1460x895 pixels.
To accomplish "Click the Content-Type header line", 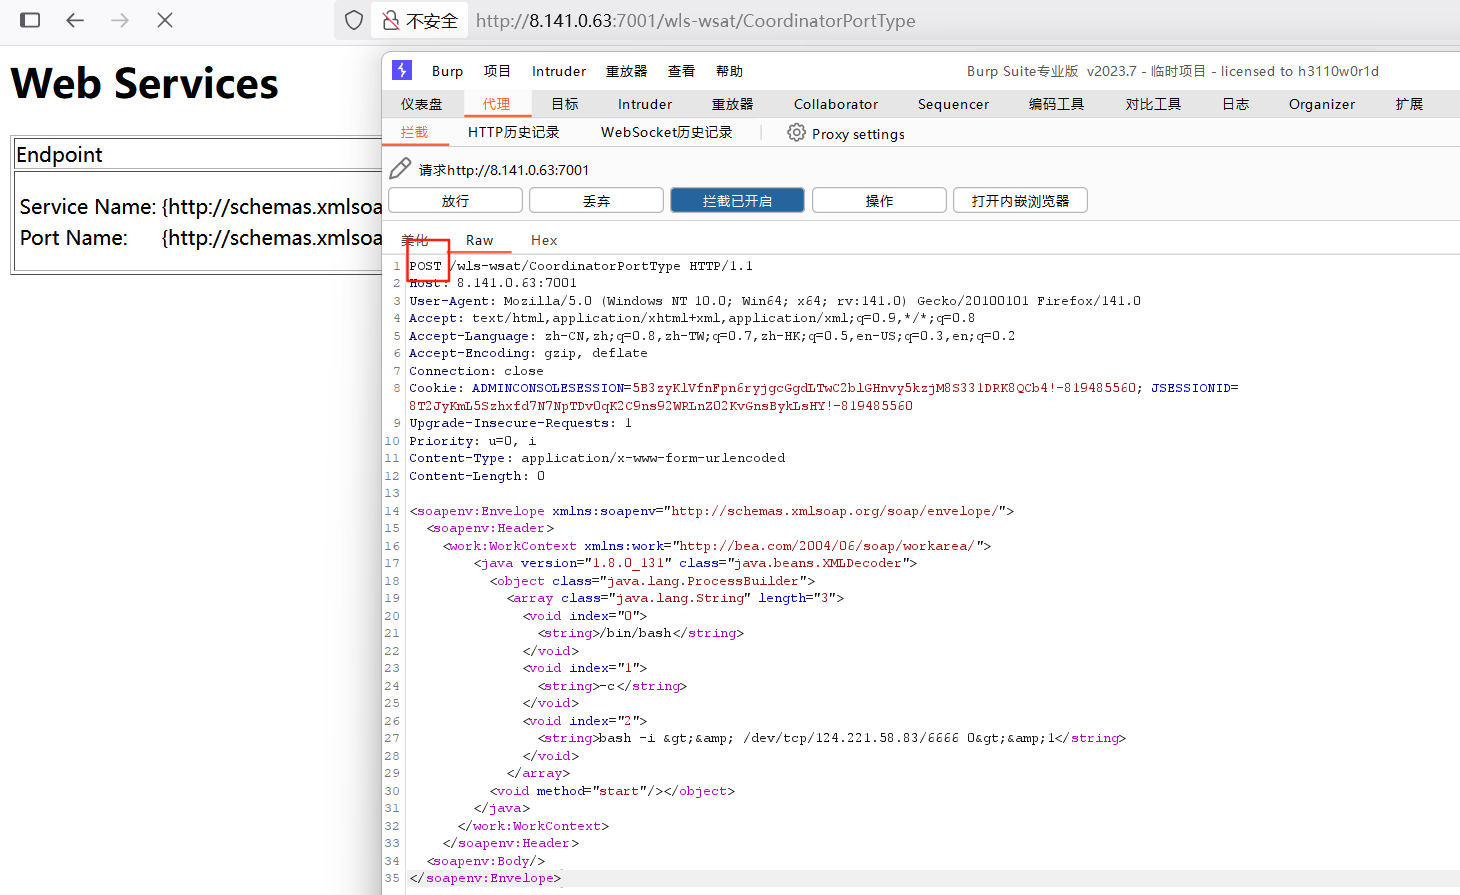I will [597, 458].
